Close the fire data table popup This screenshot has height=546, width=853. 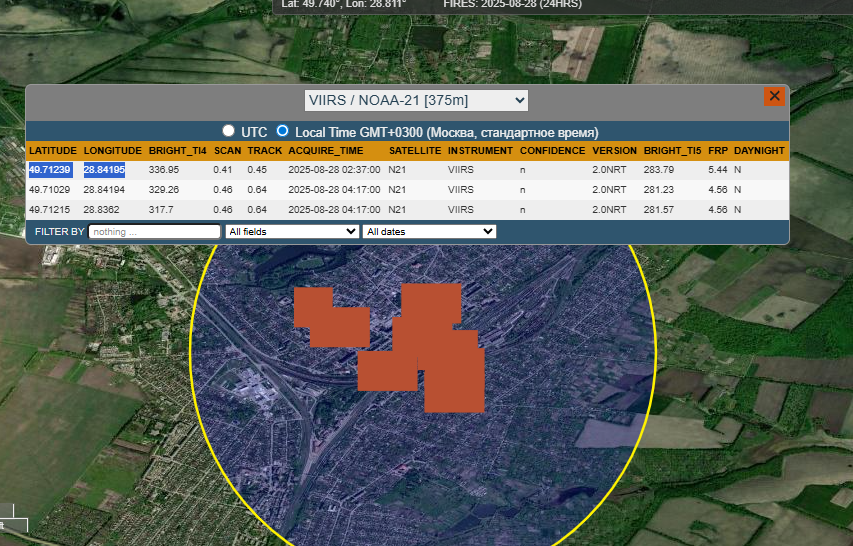[x=774, y=97]
